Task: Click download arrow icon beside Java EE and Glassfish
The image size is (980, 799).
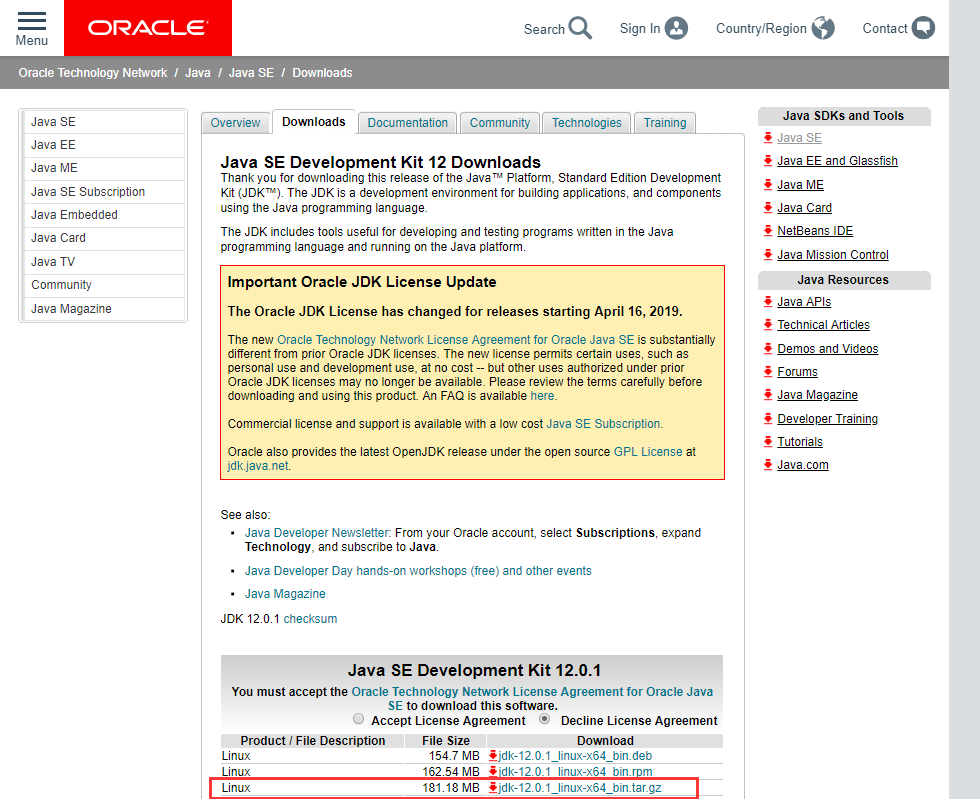Action: (x=768, y=161)
